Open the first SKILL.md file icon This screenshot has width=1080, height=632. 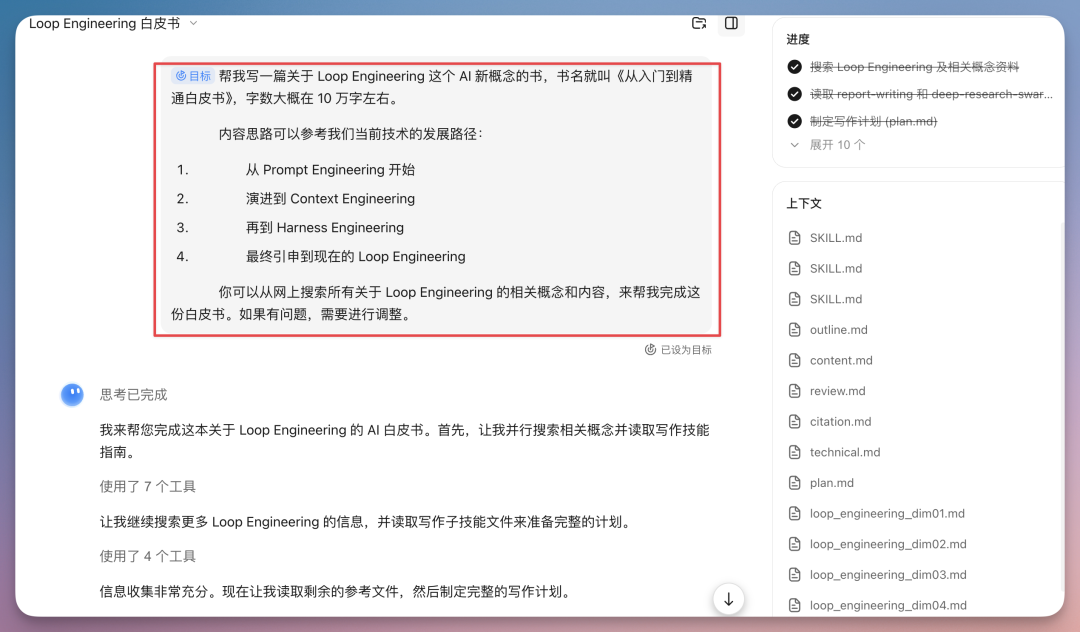794,238
